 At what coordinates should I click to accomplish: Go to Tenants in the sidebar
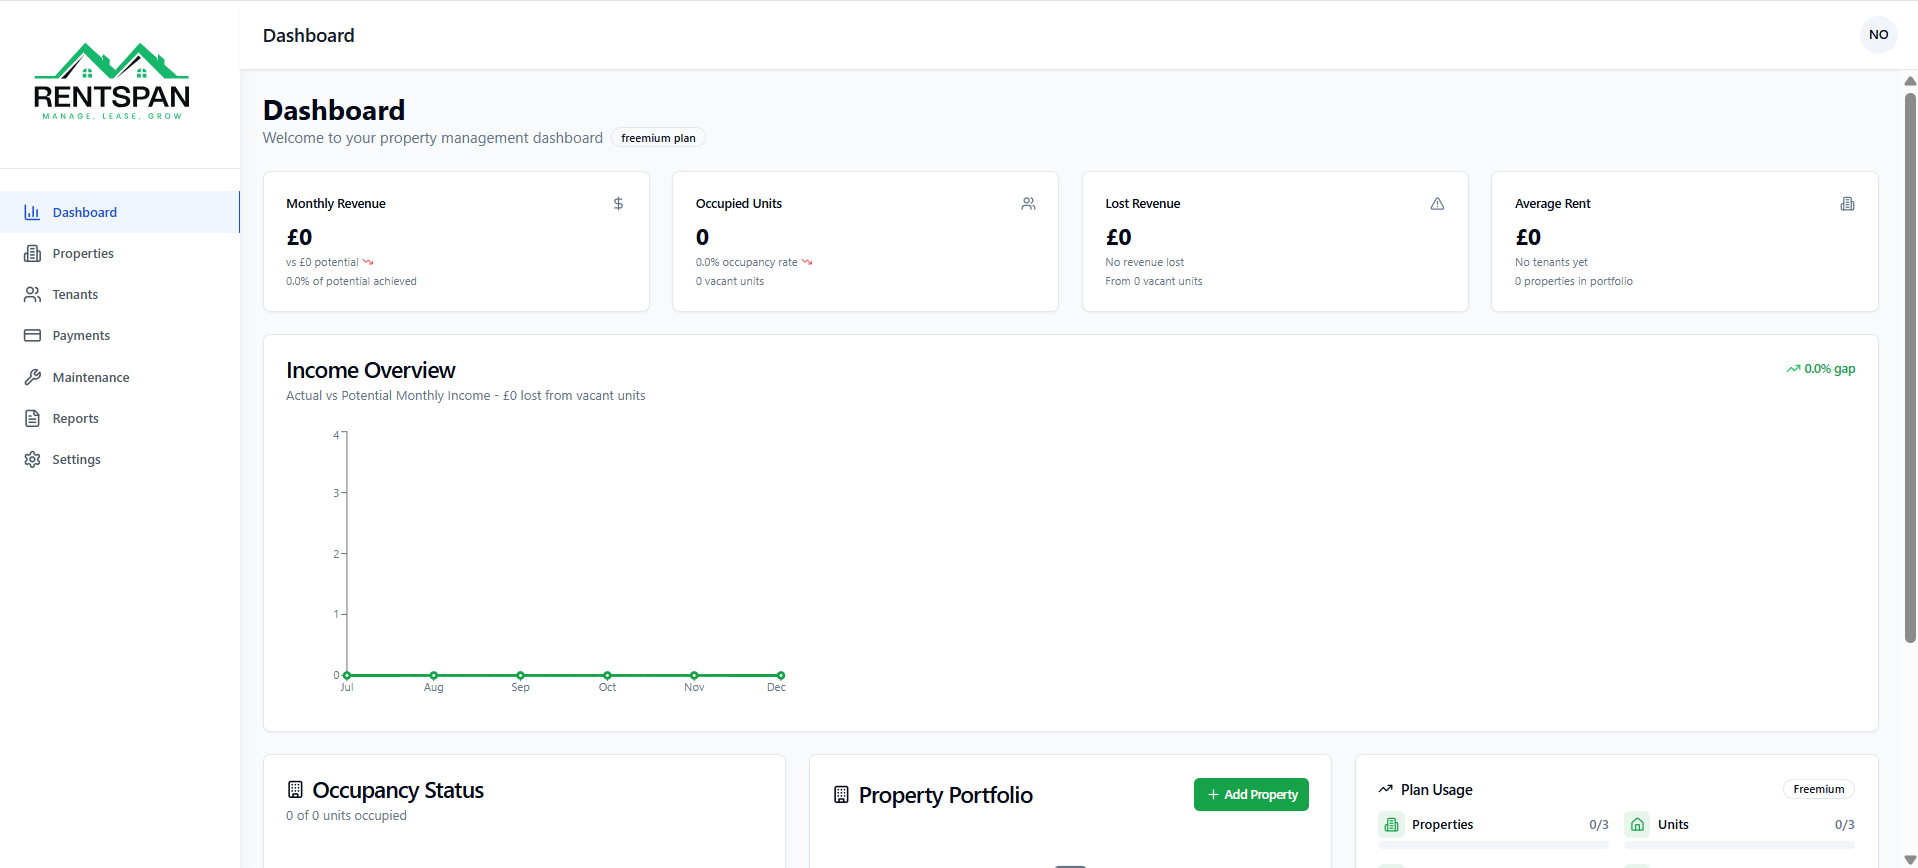pos(75,295)
